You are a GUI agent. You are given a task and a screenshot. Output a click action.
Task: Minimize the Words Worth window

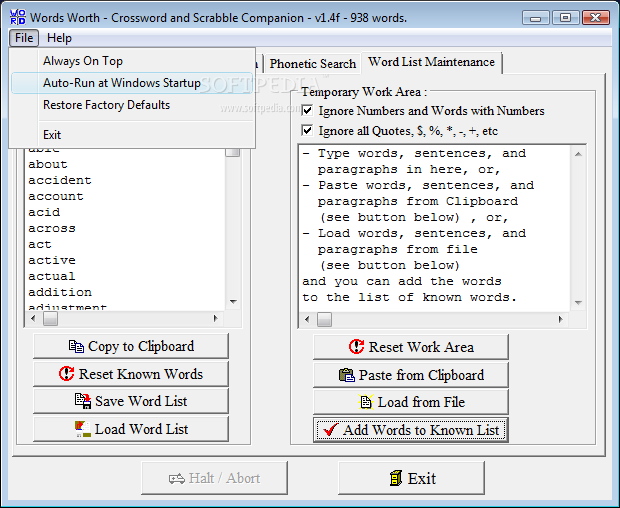[535, 18]
